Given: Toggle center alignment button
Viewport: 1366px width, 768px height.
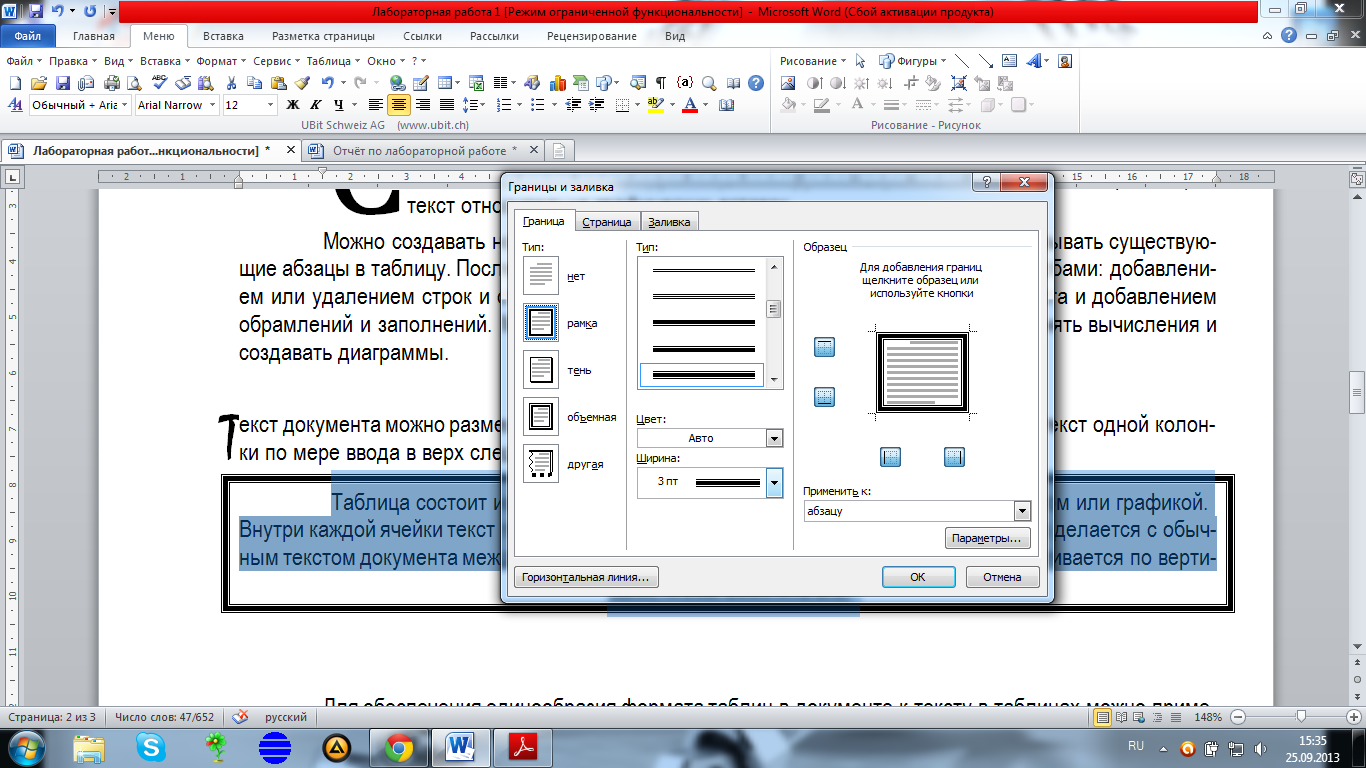Looking at the screenshot, I should point(399,105).
